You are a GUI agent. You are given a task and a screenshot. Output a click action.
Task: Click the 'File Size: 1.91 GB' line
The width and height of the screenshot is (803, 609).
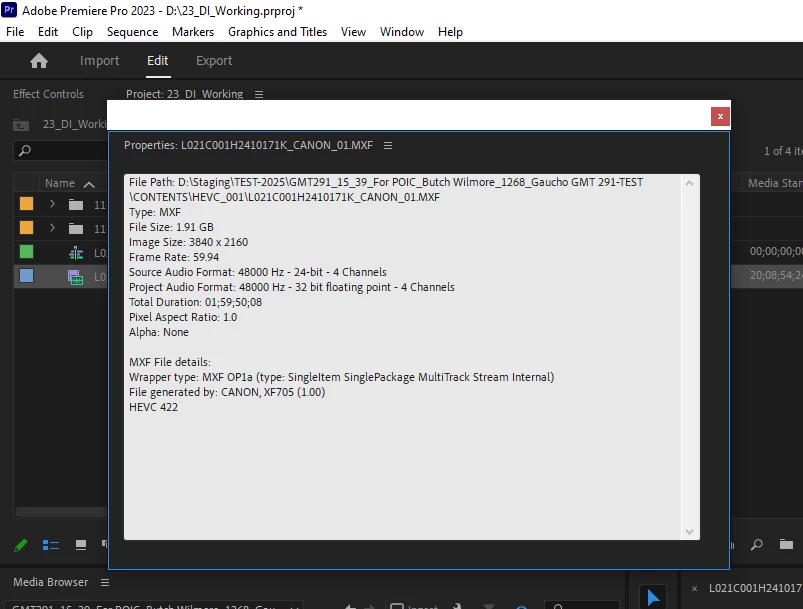(171, 227)
